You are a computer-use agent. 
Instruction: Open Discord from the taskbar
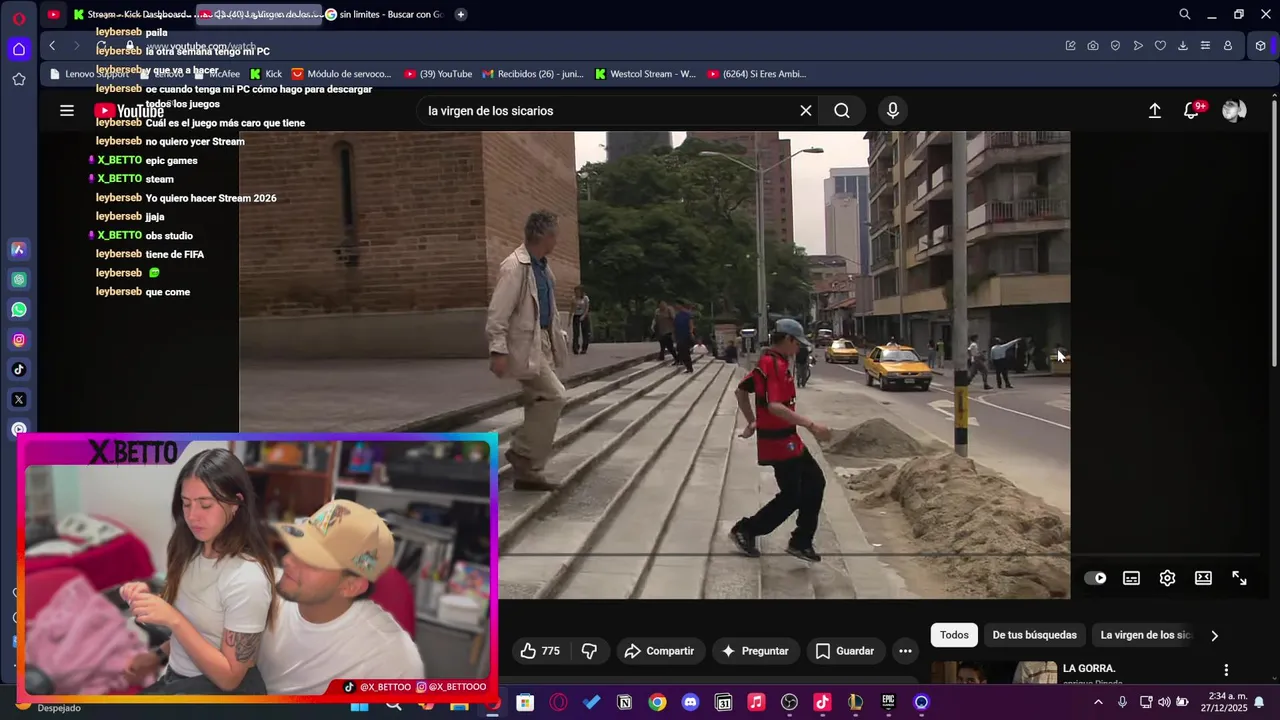690,703
